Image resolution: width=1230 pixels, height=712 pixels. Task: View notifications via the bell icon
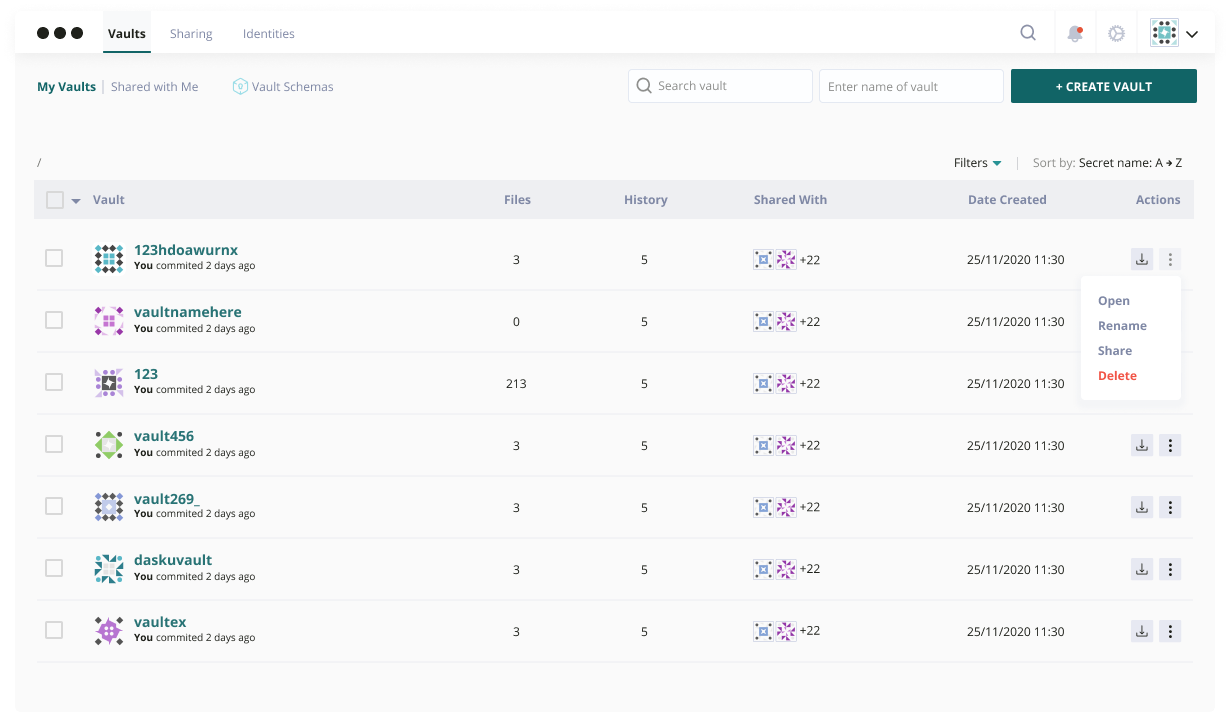coord(1075,33)
